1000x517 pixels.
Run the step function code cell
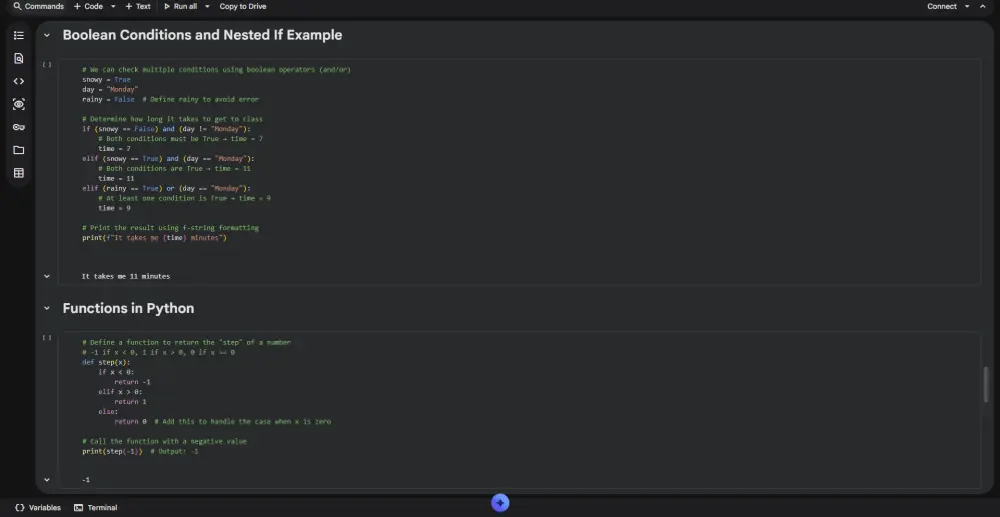[47, 337]
